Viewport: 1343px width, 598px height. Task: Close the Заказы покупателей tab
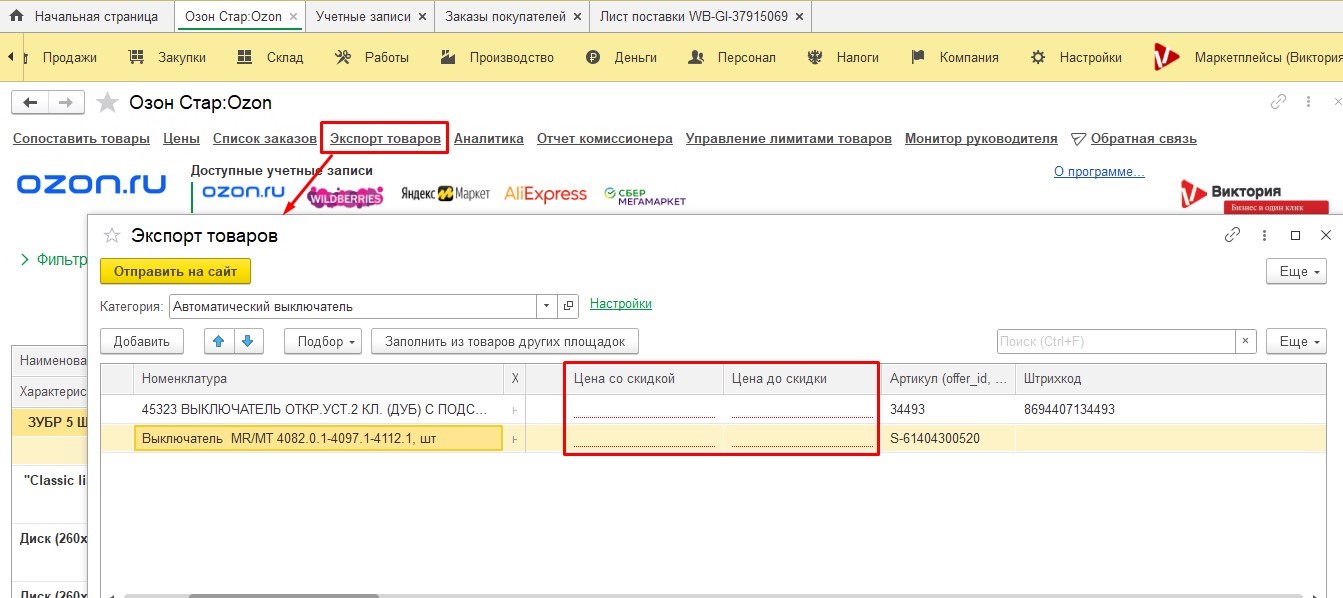(578, 17)
